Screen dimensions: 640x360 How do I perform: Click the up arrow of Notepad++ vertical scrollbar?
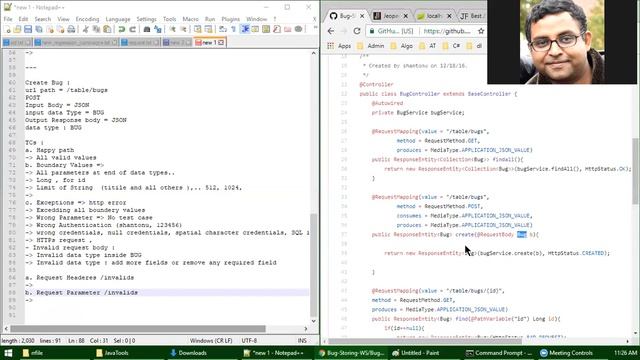pos(313,53)
